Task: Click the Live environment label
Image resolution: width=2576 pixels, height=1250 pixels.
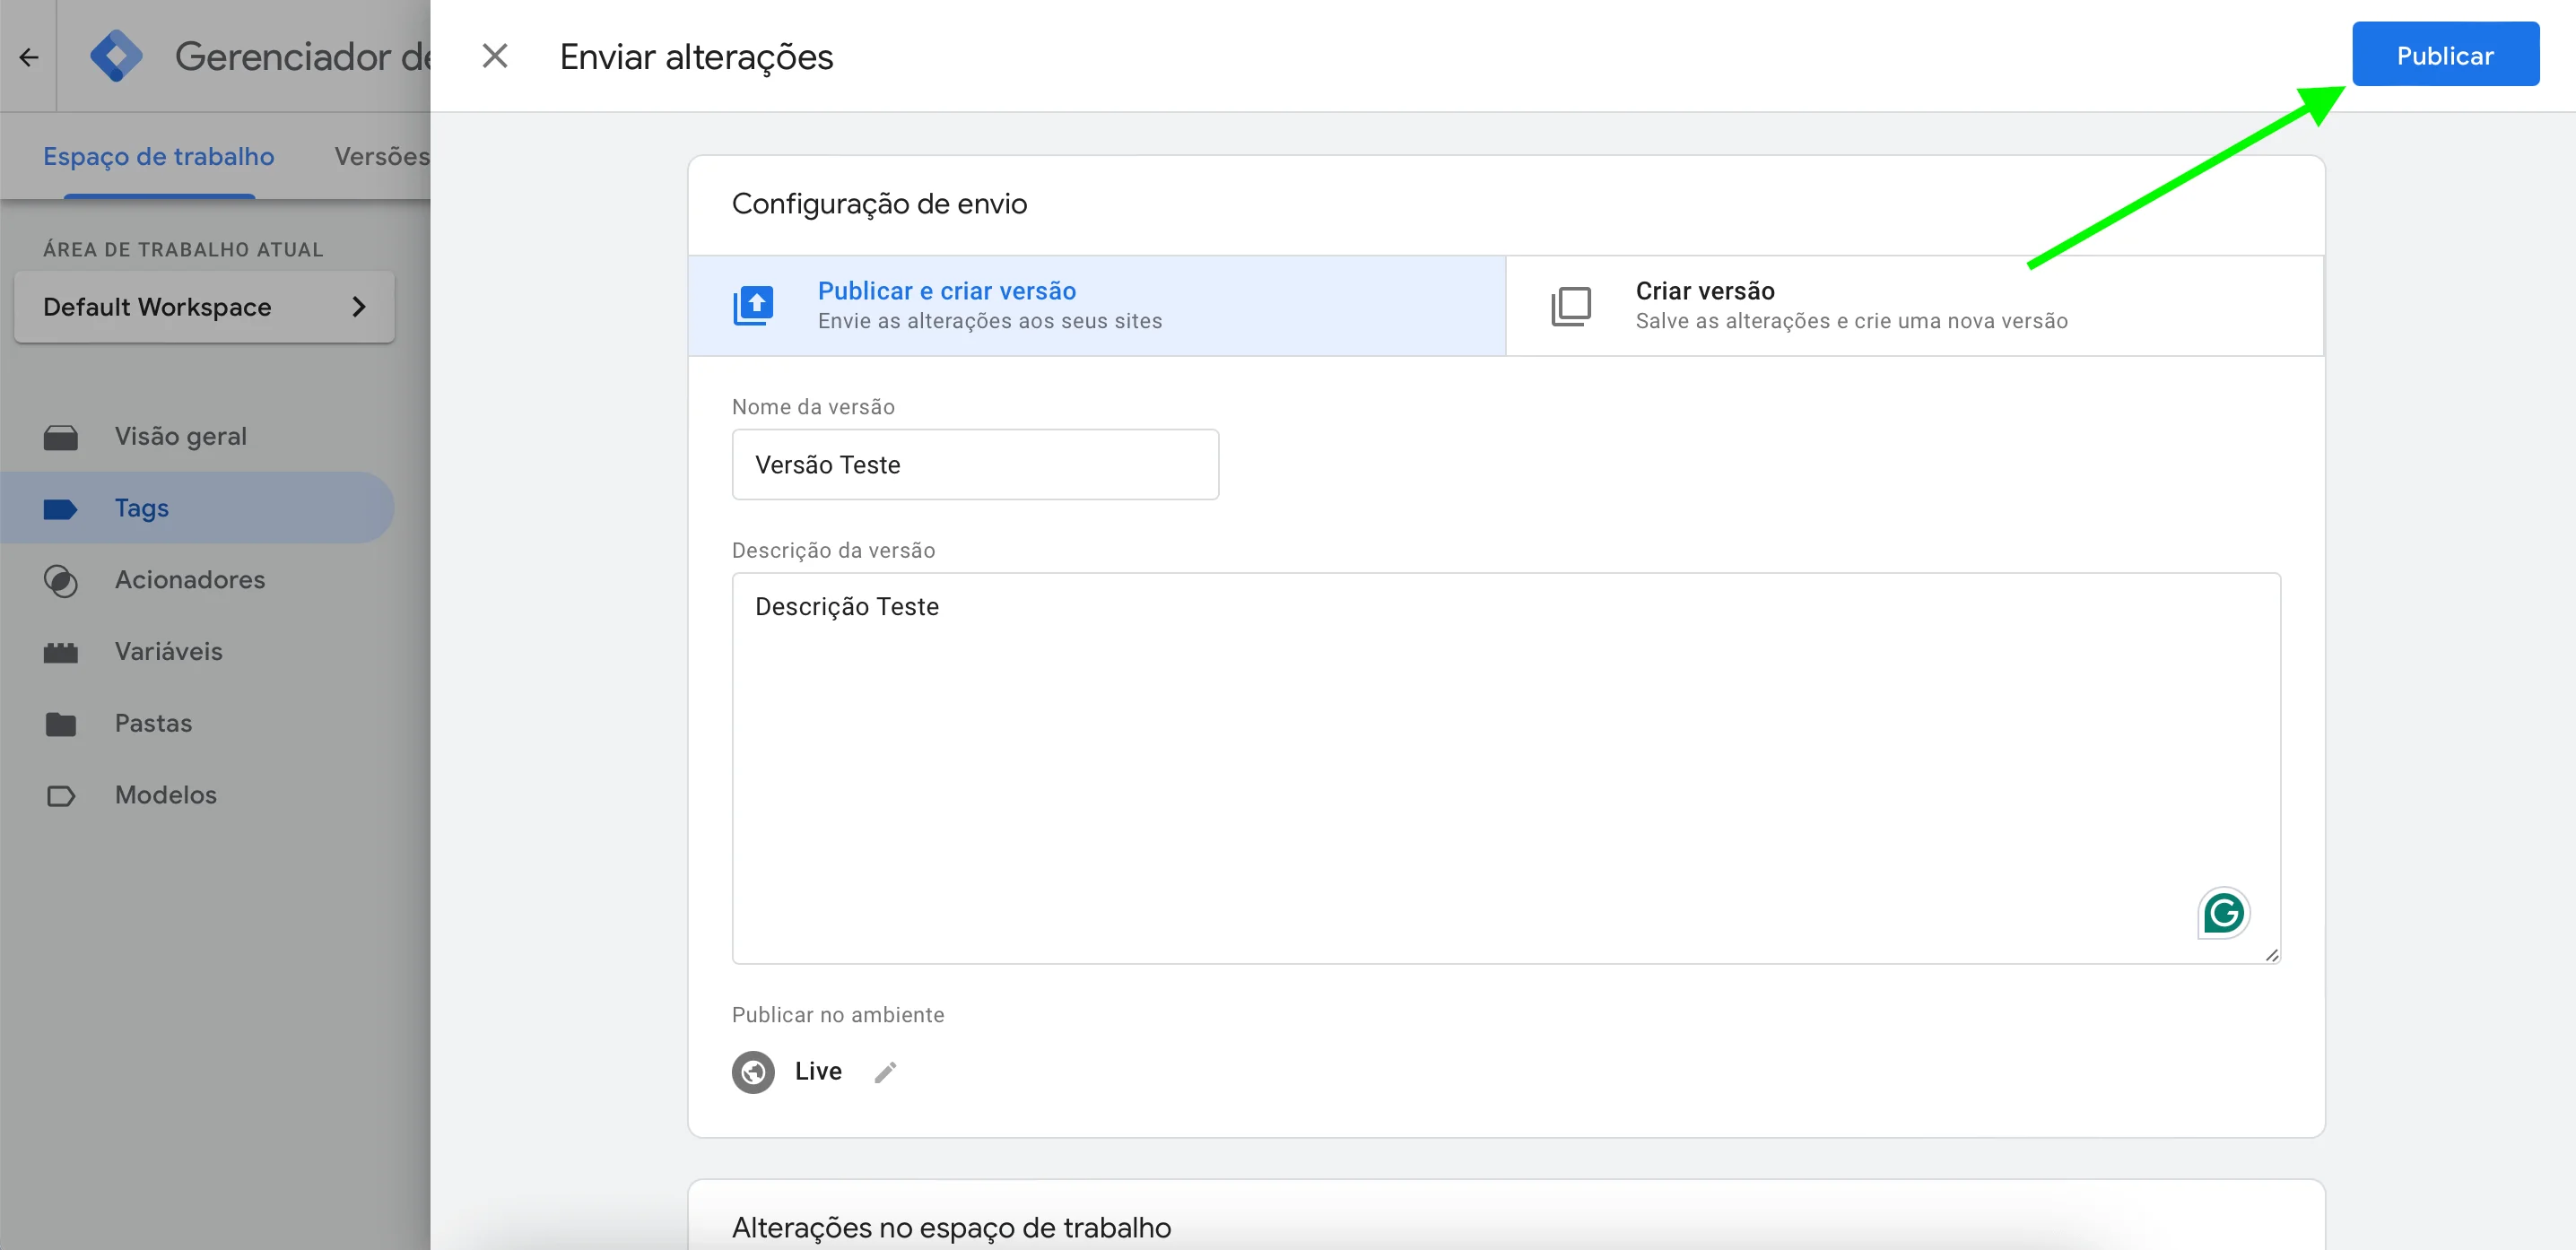Action: (818, 1071)
